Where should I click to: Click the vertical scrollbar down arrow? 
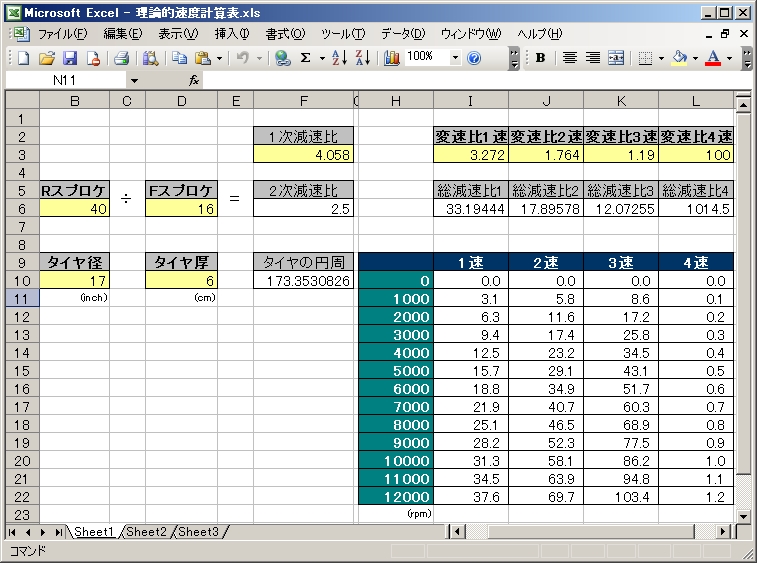click(x=743, y=516)
